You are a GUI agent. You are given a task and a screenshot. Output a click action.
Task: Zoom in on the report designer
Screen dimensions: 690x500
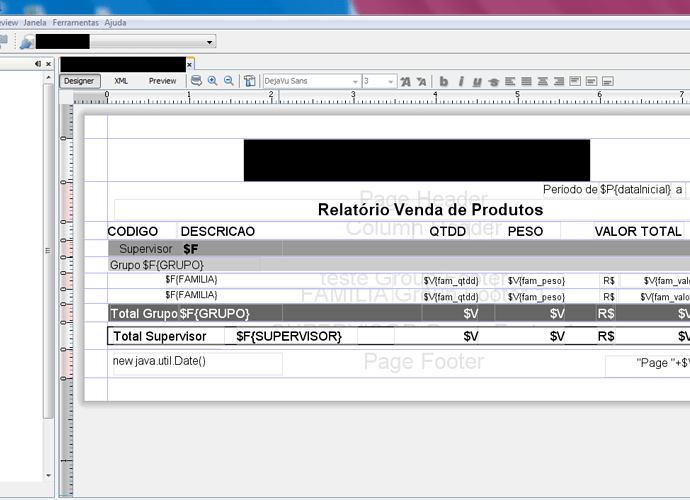pyautogui.click(x=213, y=81)
